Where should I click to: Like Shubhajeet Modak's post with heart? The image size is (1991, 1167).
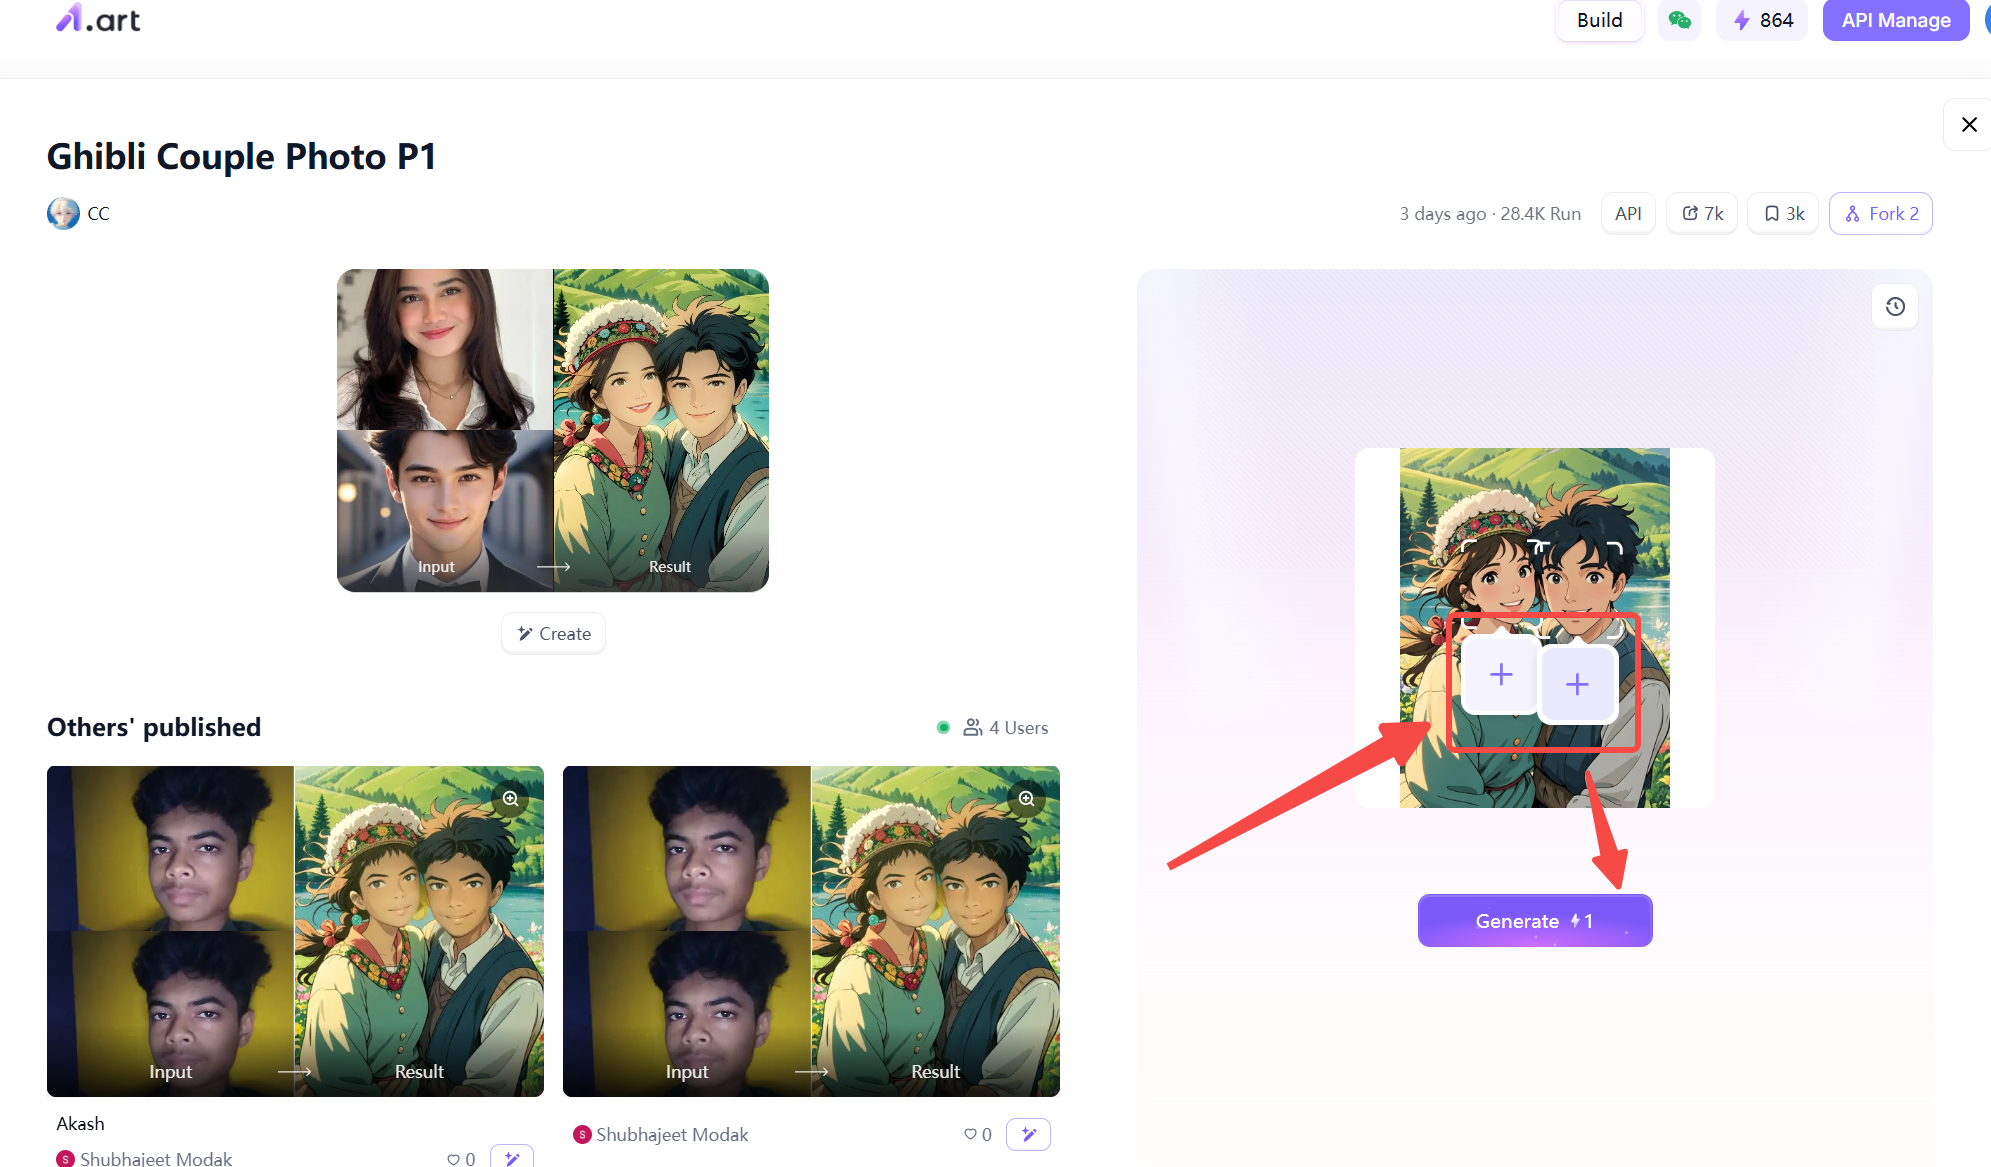[970, 1134]
